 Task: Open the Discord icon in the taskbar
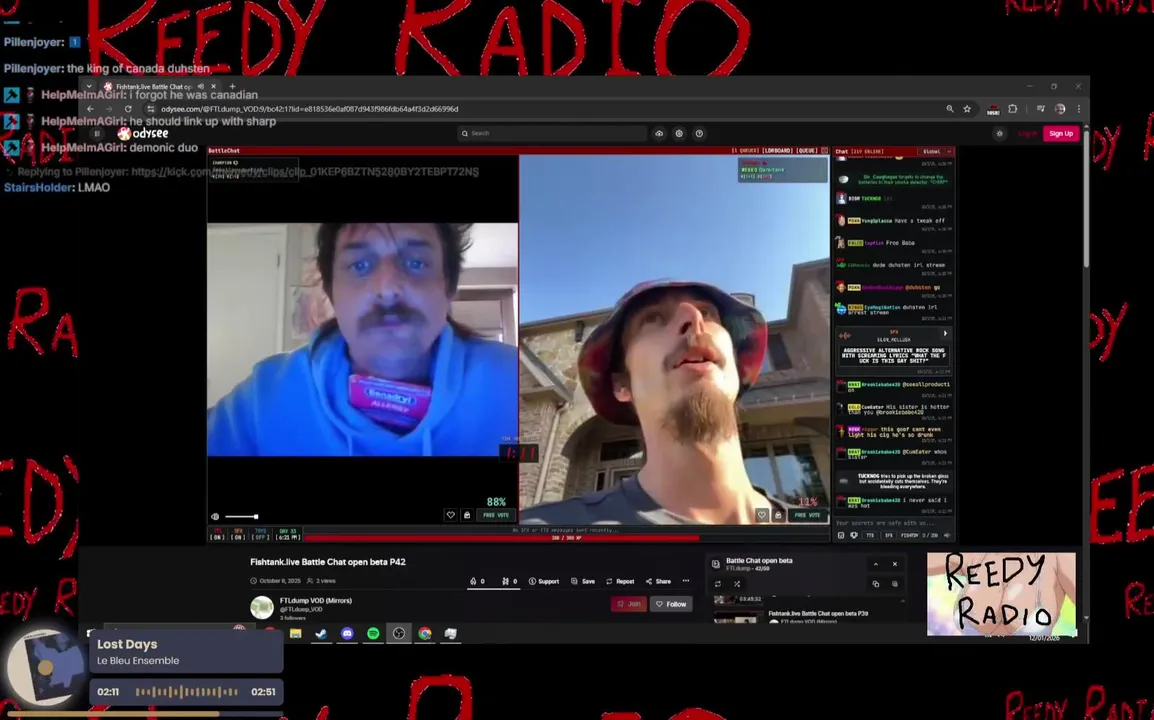pyautogui.click(x=347, y=633)
